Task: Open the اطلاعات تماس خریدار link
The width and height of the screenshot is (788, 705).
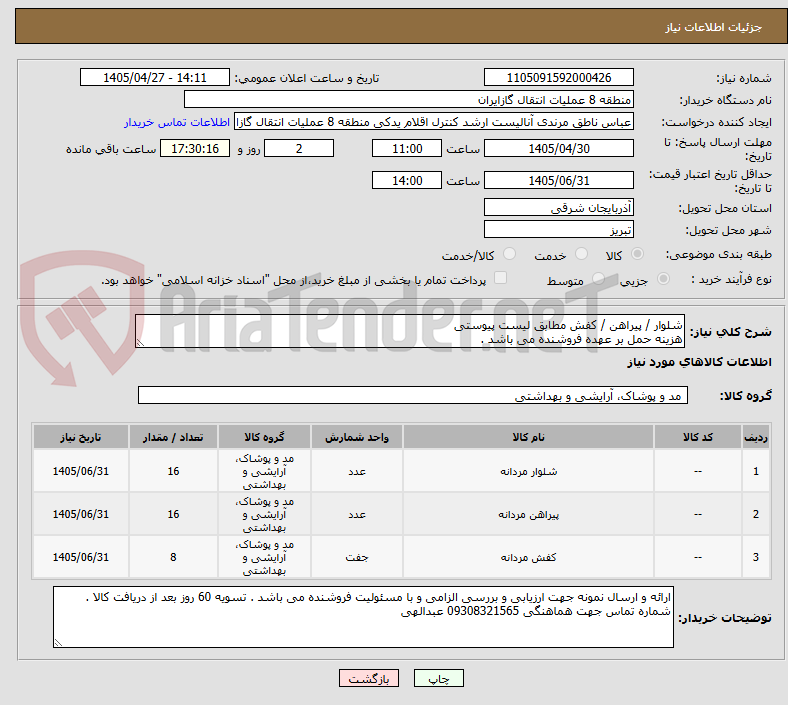Action: click(x=177, y=122)
